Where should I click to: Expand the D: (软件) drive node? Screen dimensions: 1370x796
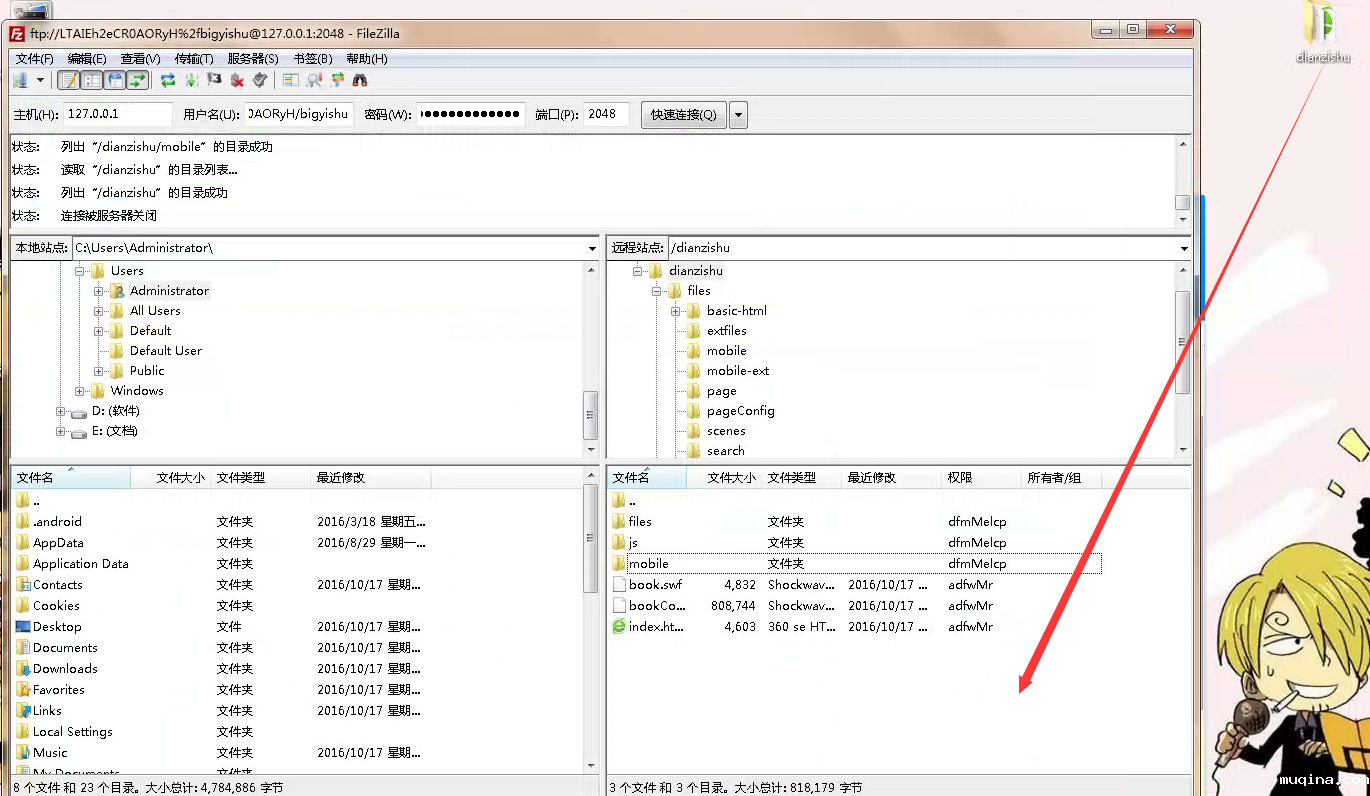[61, 411]
